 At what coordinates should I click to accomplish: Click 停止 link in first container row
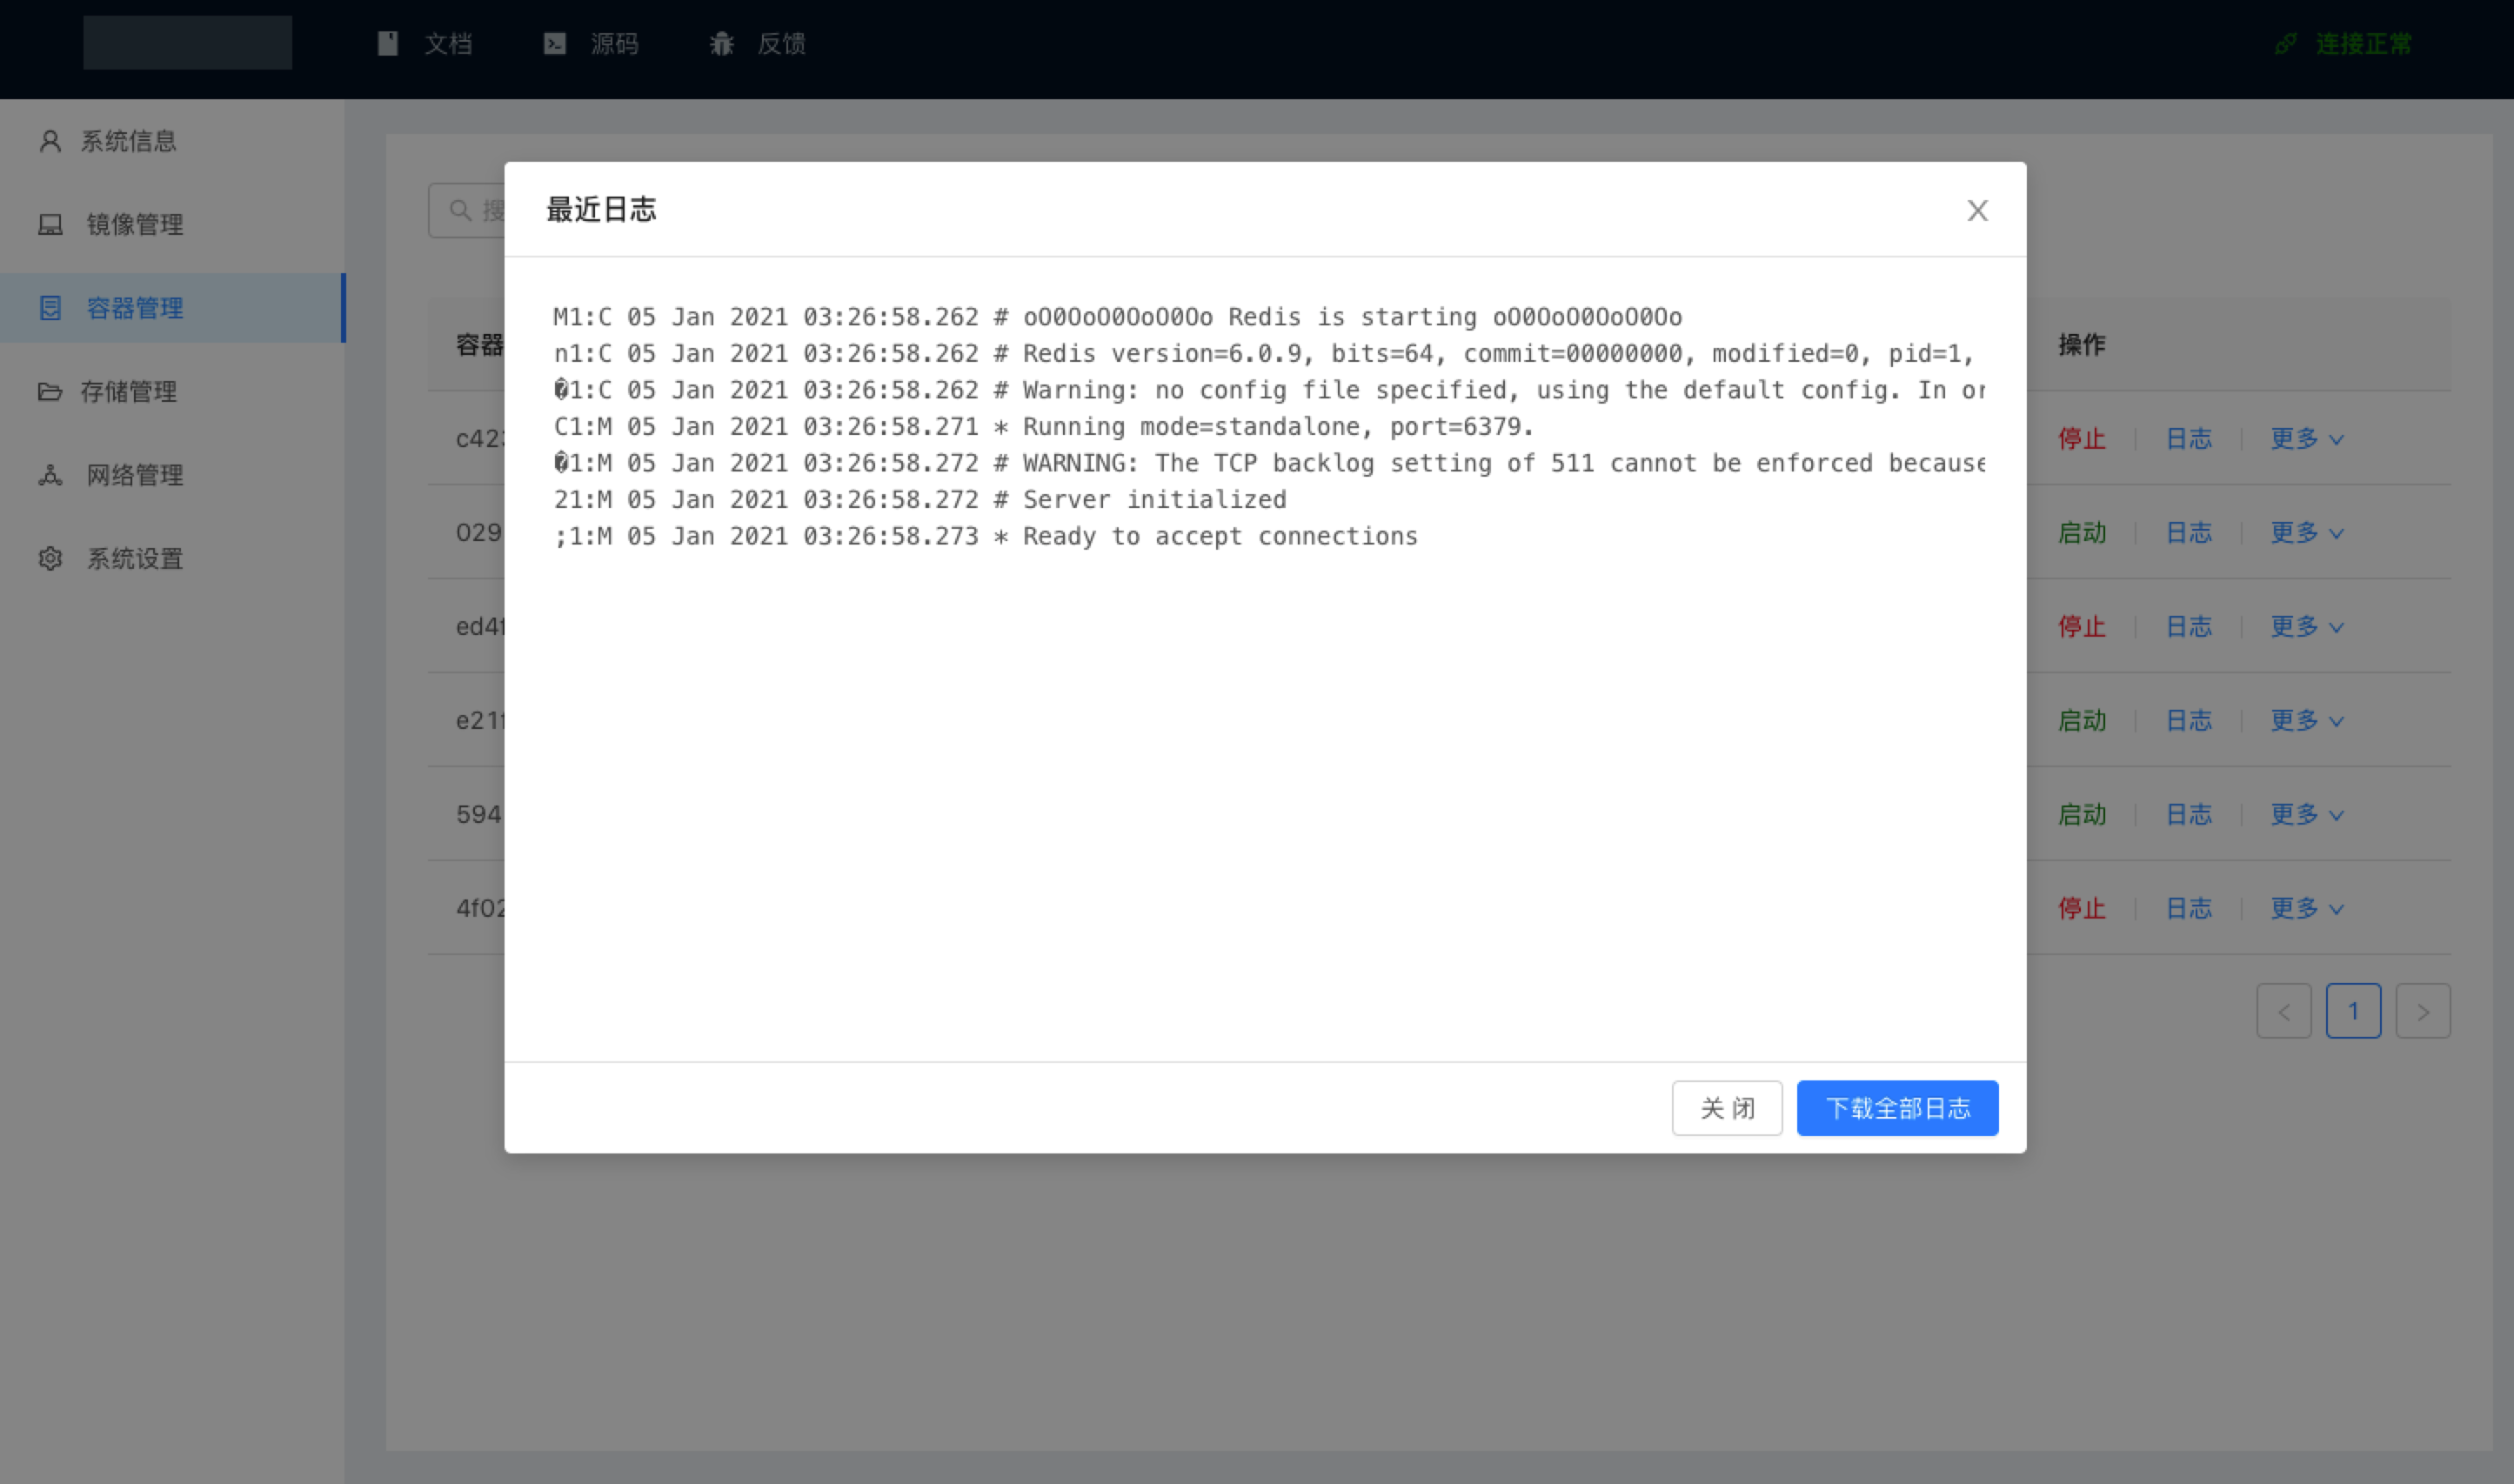coord(2081,438)
